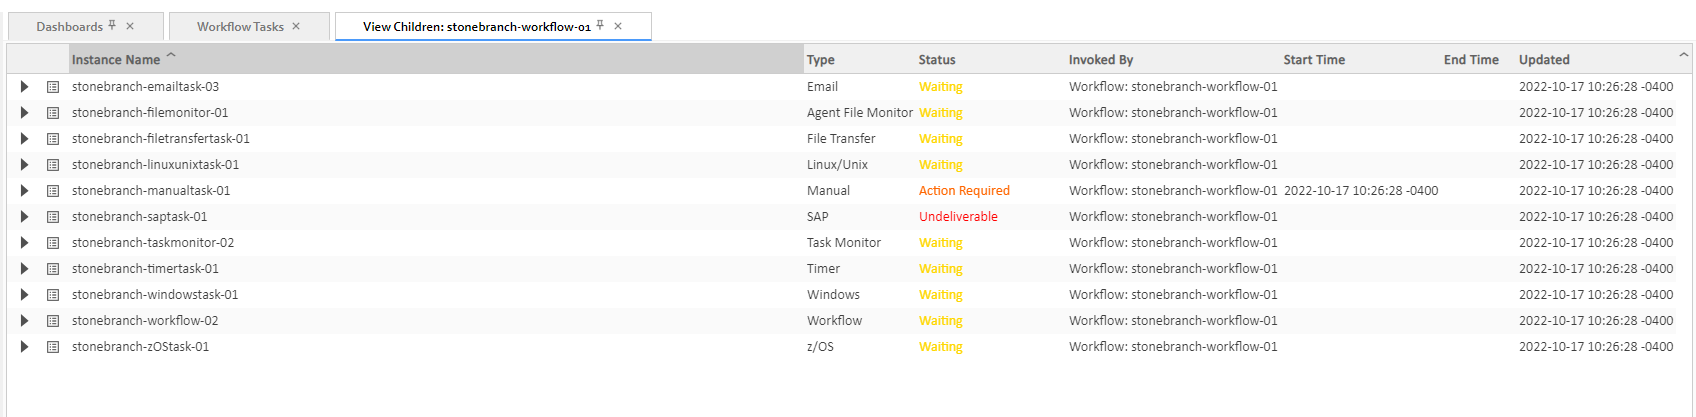Expand the stonebranch-taskmonitor-02 row
Screen dimensions: 1696x417
[25, 243]
